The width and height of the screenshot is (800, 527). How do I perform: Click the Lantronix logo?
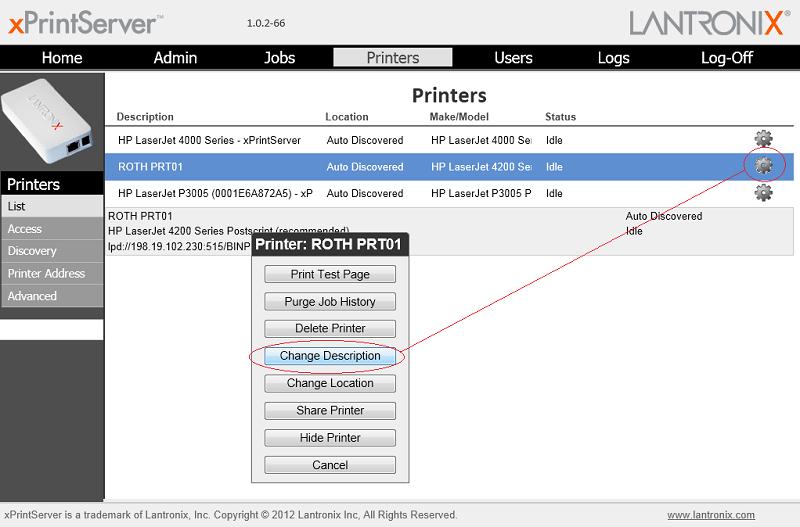coord(709,23)
